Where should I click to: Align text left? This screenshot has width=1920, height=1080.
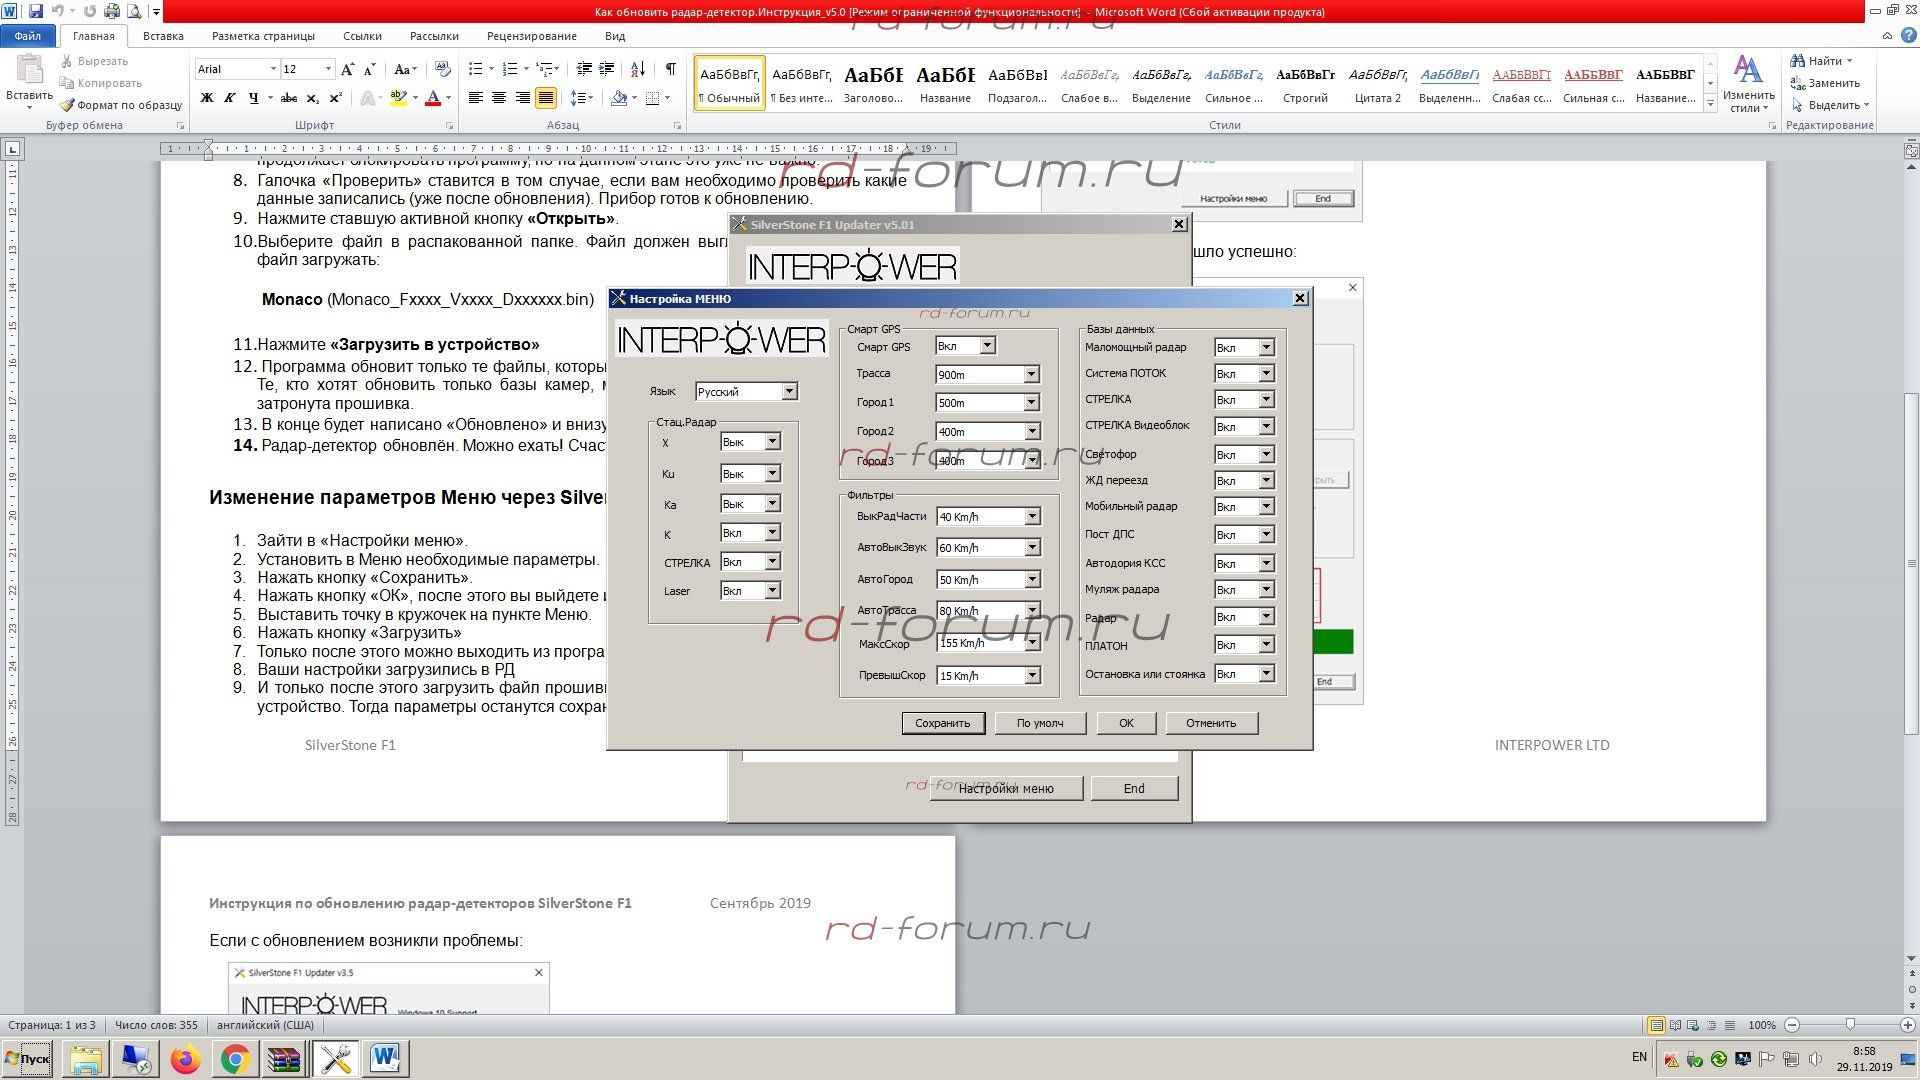[x=476, y=98]
